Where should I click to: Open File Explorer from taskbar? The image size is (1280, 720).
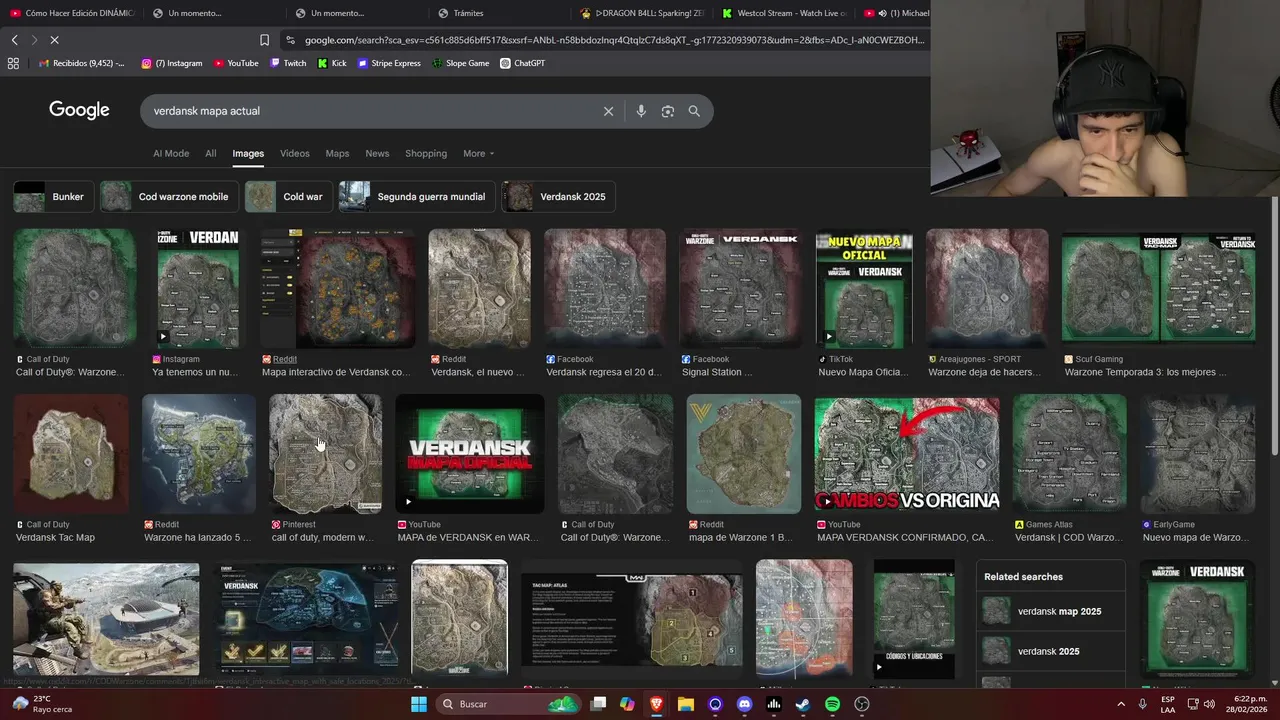(686, 704)
